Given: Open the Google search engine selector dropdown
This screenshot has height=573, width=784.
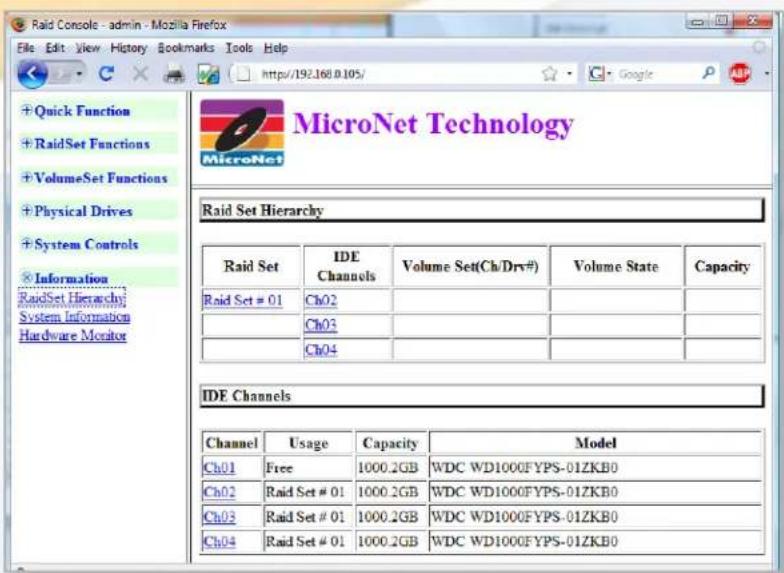Looking at the screenshot, I should tap(599, 74).
